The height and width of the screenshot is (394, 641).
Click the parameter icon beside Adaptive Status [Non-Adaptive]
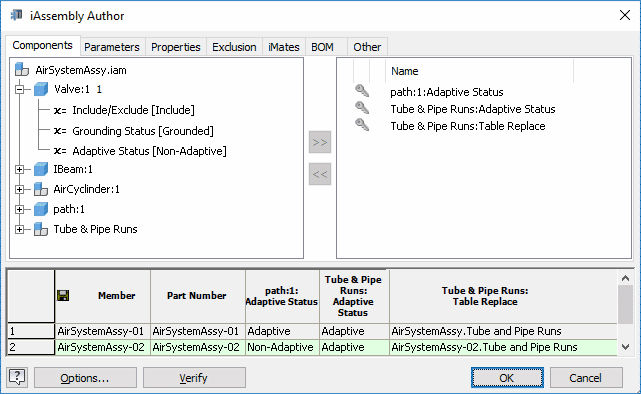pos(60,151)
